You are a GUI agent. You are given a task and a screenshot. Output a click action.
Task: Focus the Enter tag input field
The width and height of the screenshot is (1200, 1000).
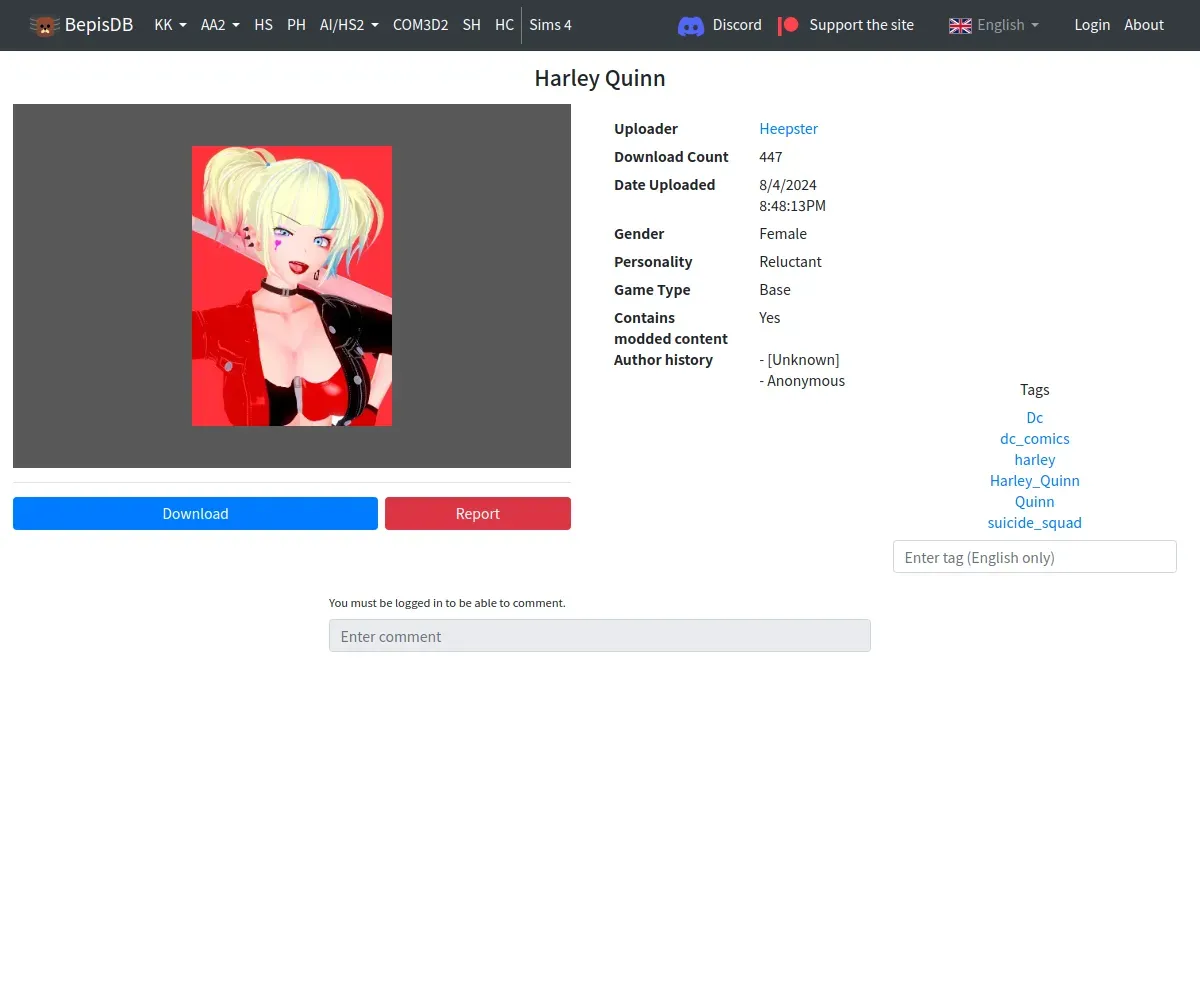click(x=1035, y=557)
